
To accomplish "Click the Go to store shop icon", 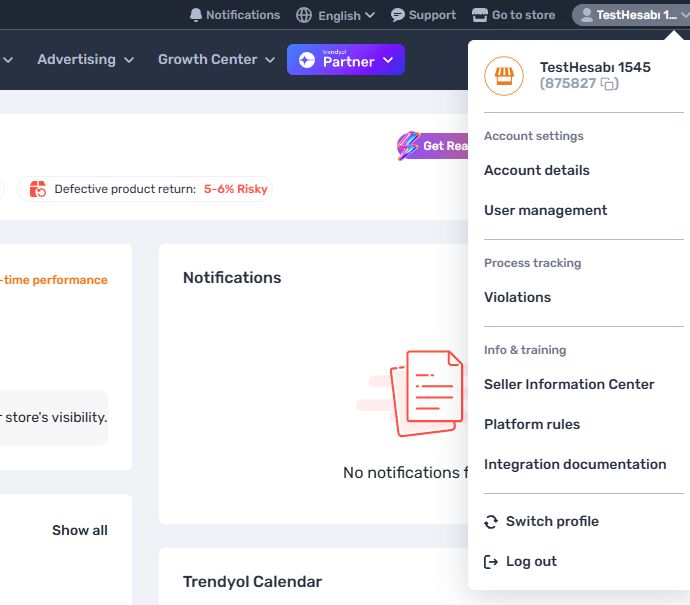I will click(480, 15).
